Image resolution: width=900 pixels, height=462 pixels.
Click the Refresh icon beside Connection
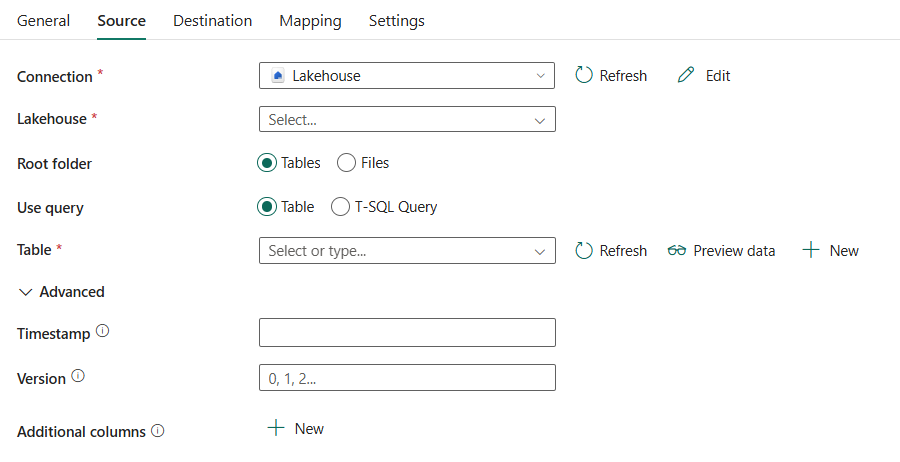tap(585, 75)
